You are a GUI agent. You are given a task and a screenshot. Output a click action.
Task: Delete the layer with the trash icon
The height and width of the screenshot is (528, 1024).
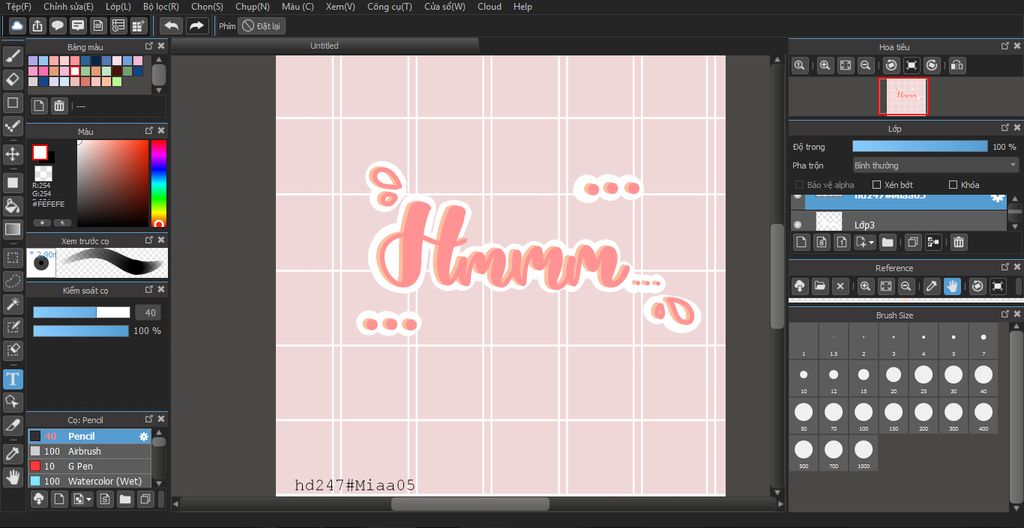coord(958,242)
